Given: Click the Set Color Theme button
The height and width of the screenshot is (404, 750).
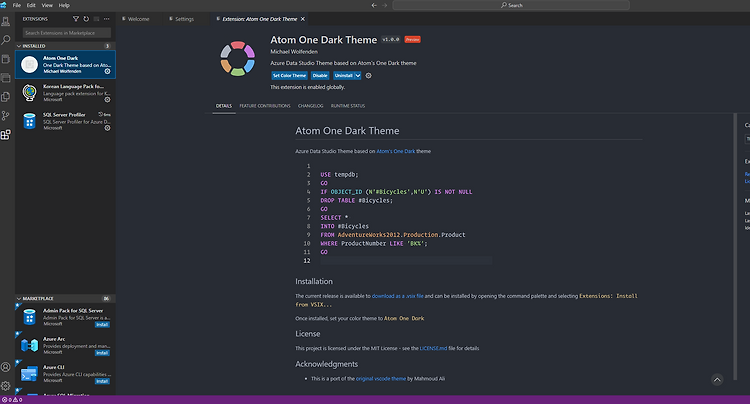Looking at the screenshot, I should pyautogui.click(x=289, y=76).
